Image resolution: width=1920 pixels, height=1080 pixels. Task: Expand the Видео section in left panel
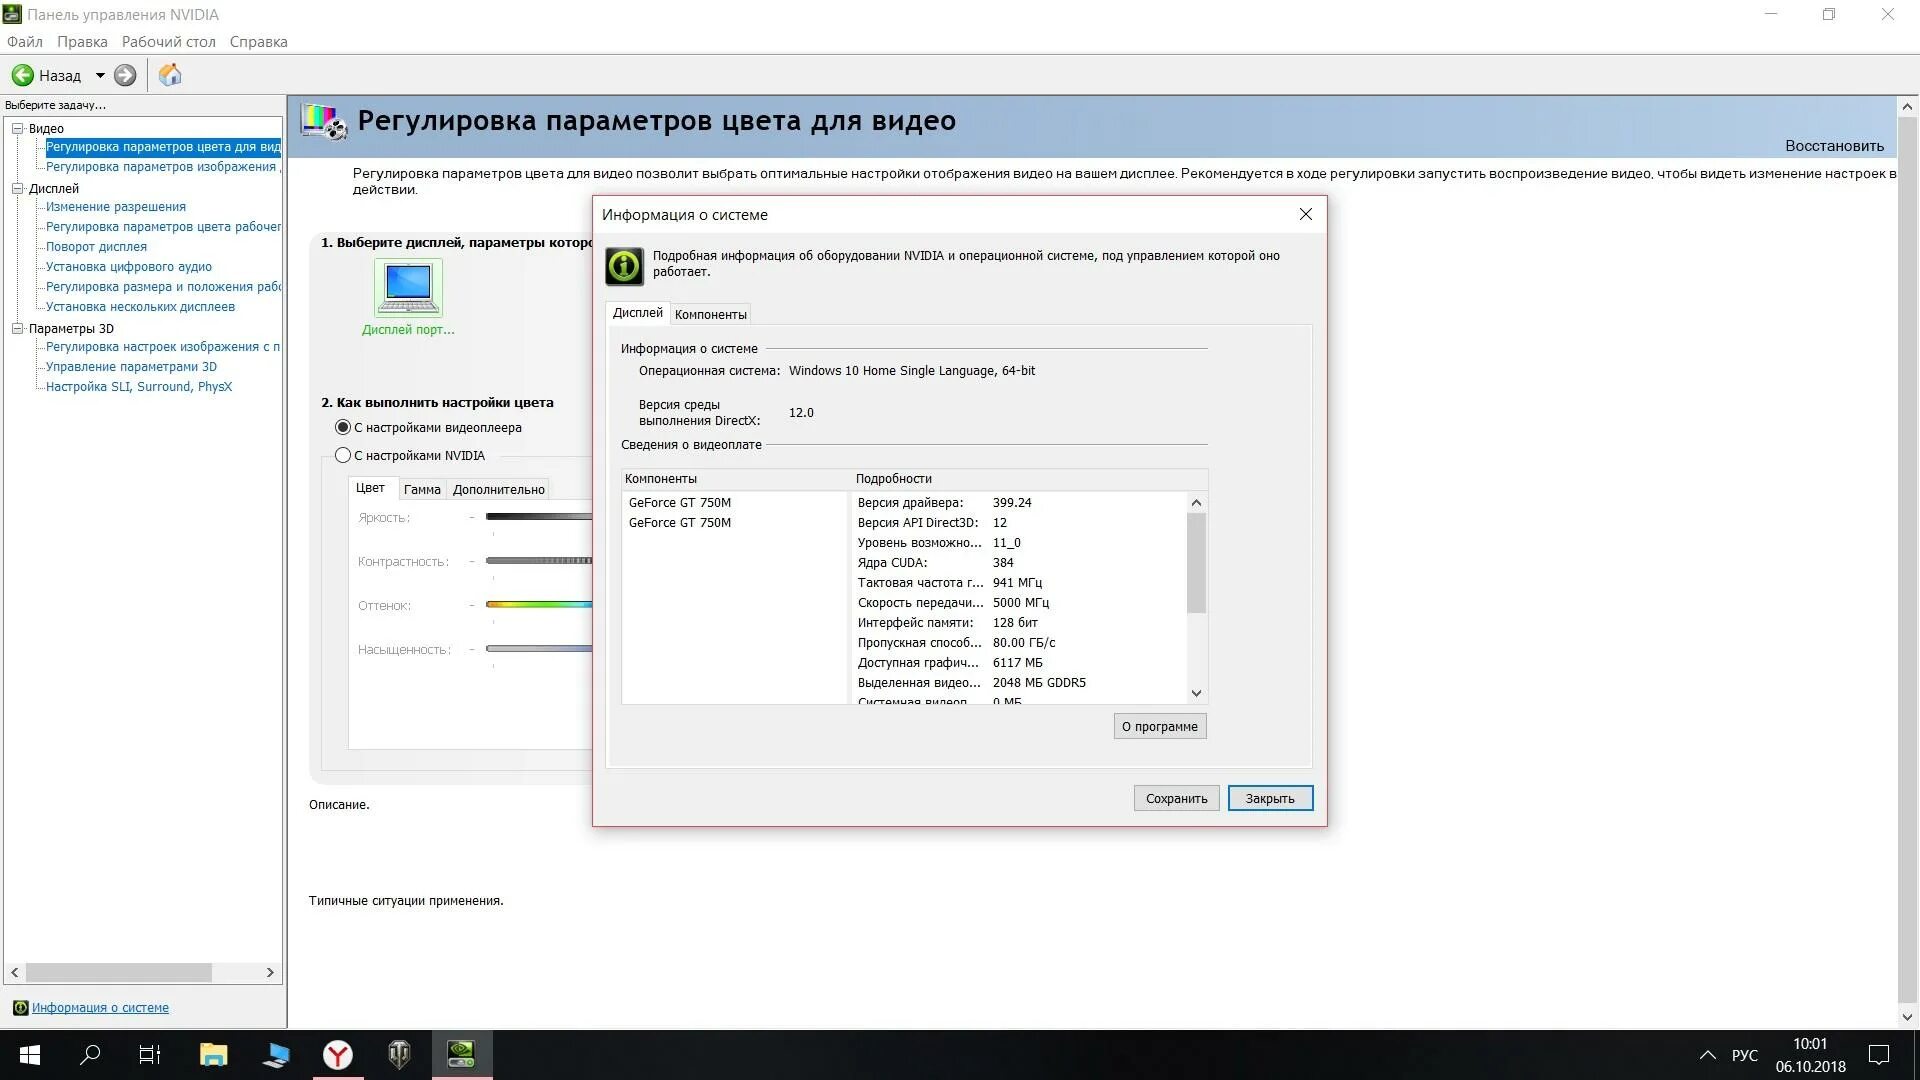[x=18, y=128]
